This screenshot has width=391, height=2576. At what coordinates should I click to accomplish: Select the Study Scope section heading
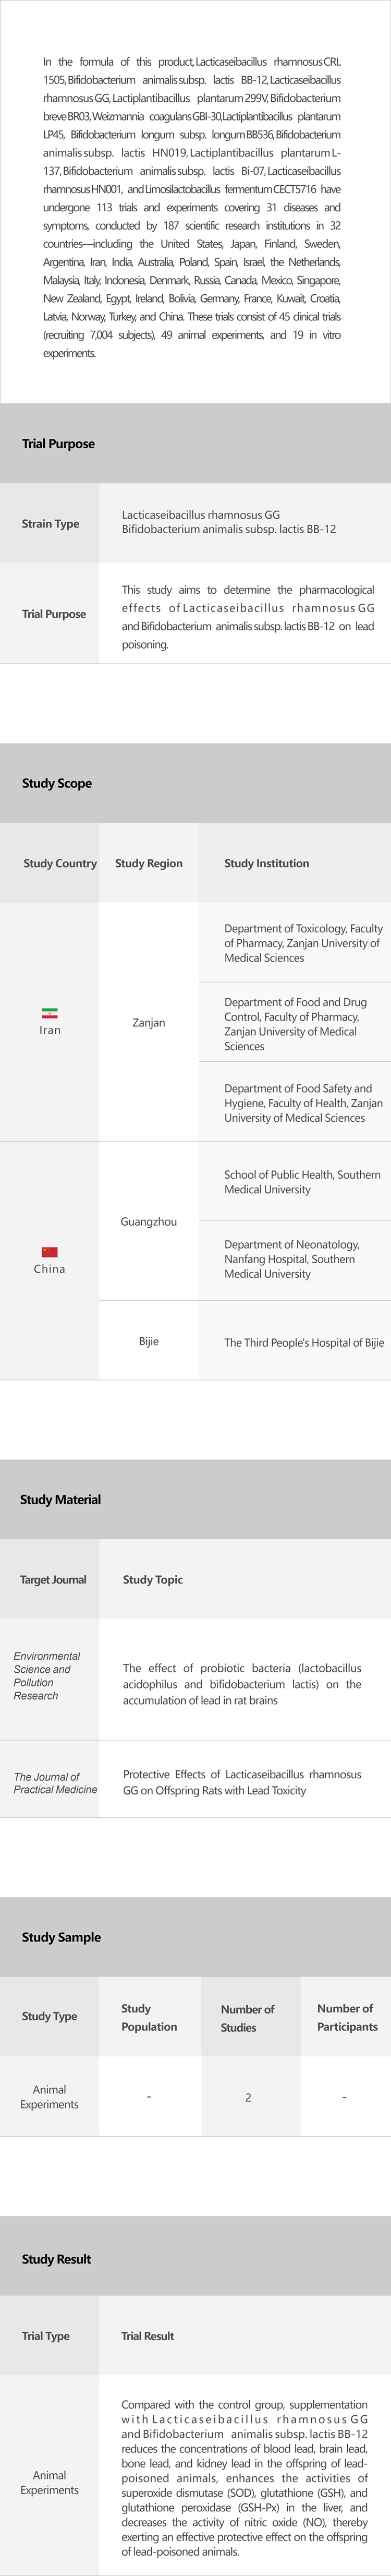tap(57, 783)
